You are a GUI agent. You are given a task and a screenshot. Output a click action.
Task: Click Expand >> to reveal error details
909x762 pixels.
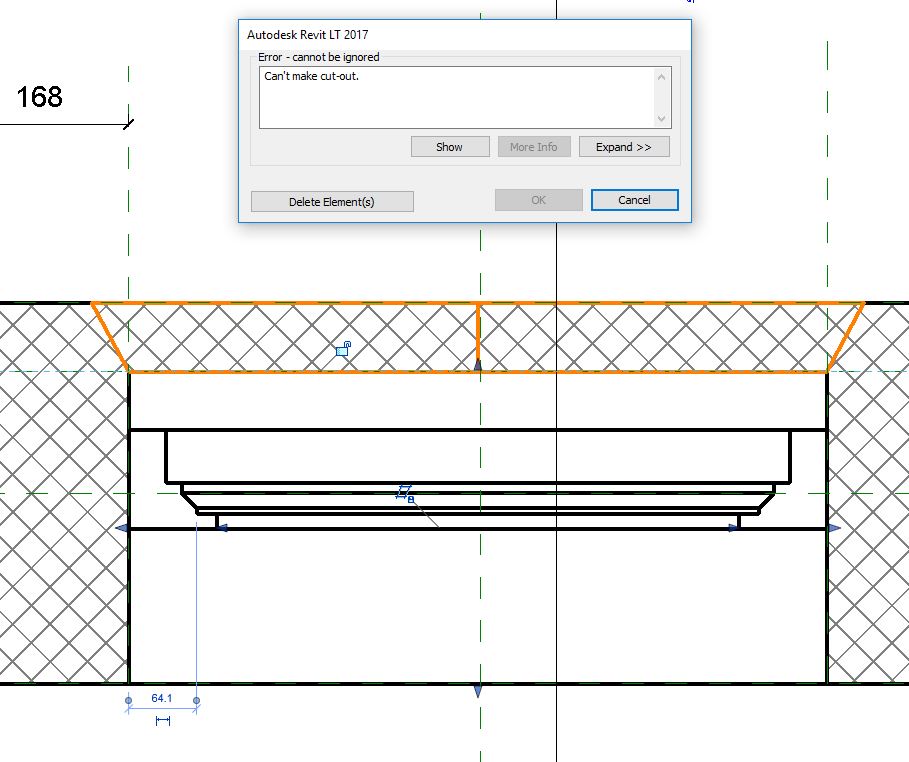click(x=623, y=146)
